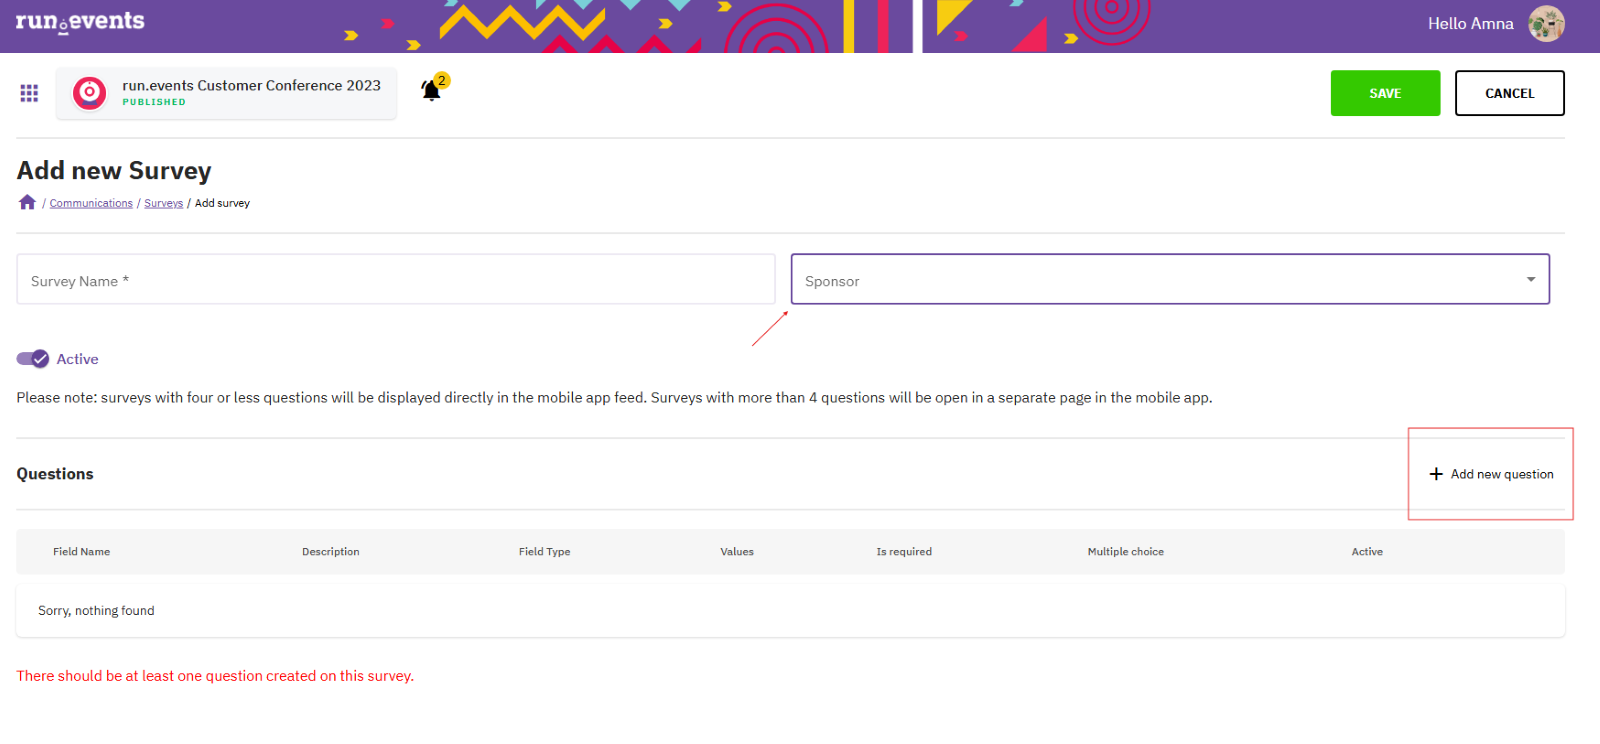Click the Field Type column header

545,552
